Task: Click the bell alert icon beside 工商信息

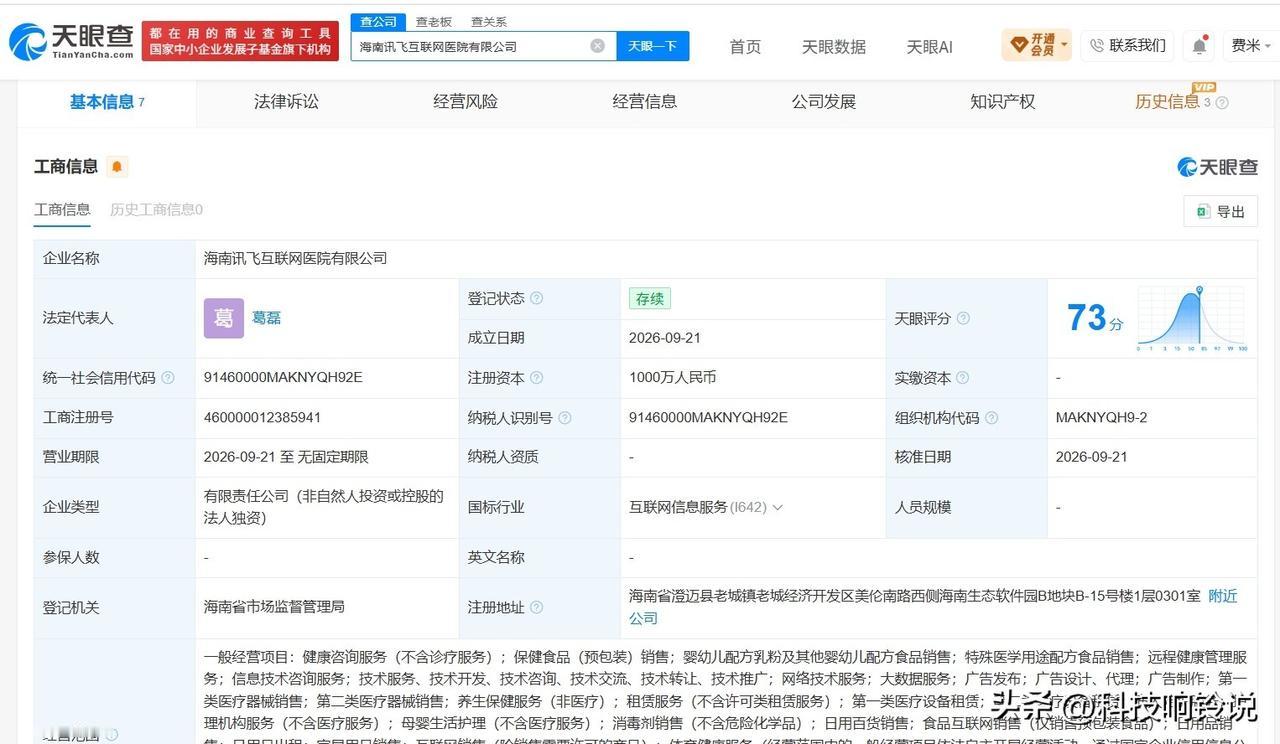Action: (117, 167)
